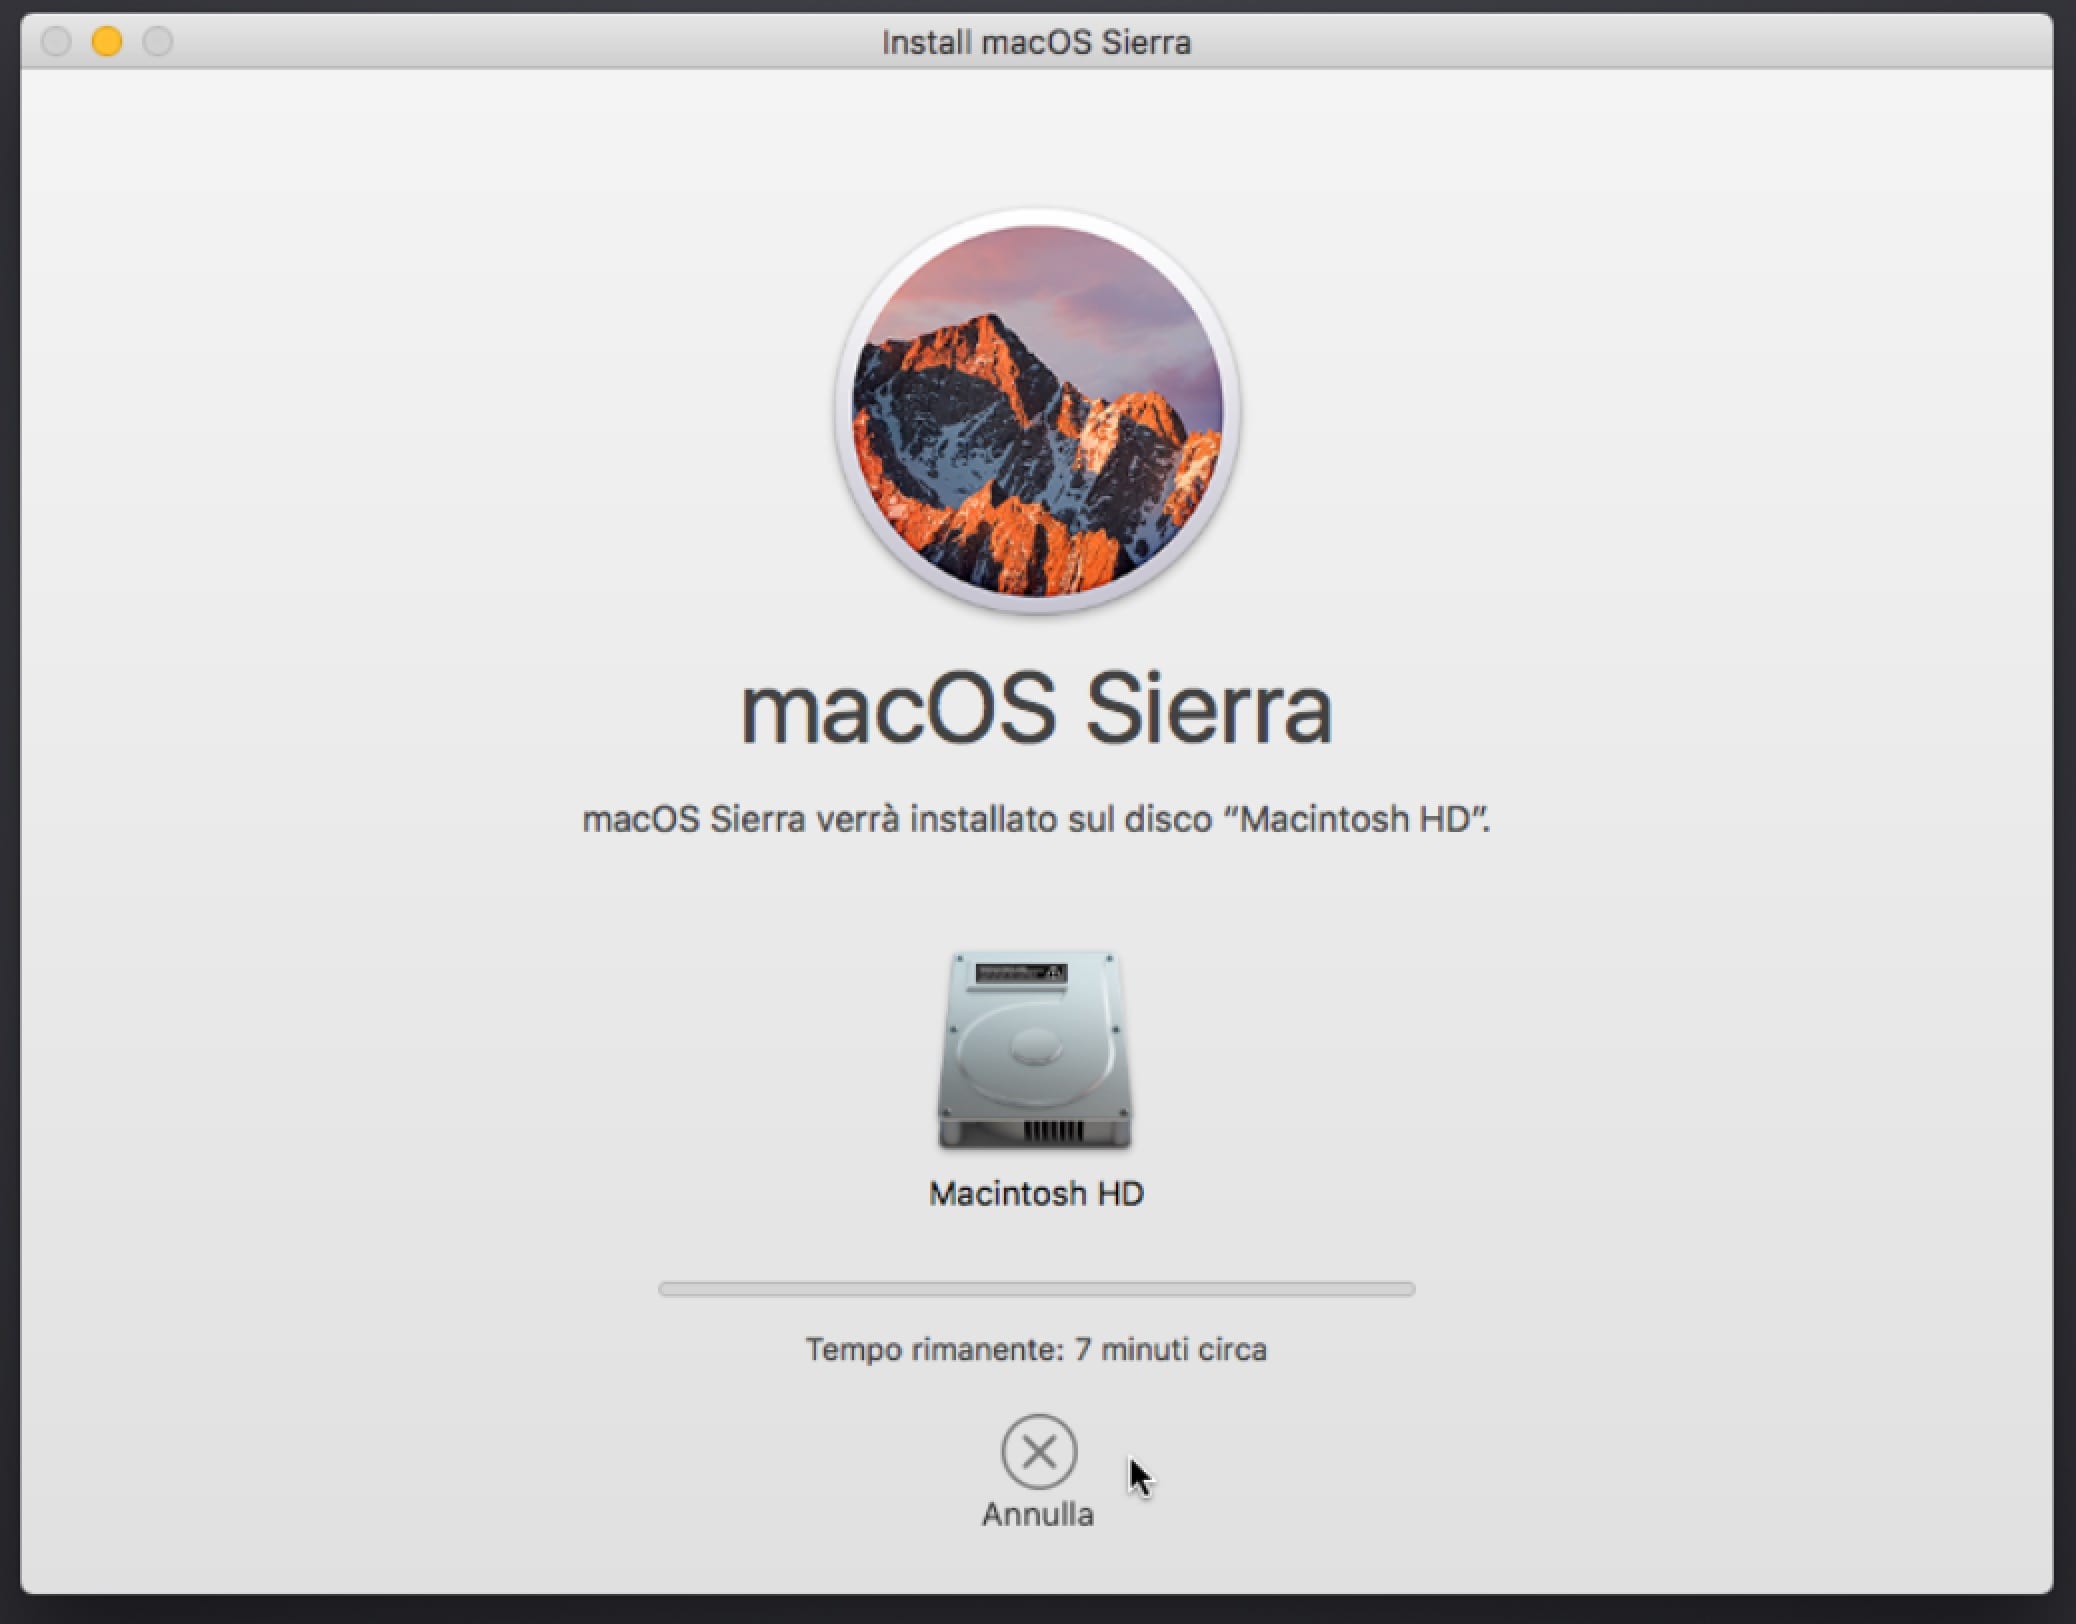Click the macOS Sierra mountain logo

point(1037,410)
